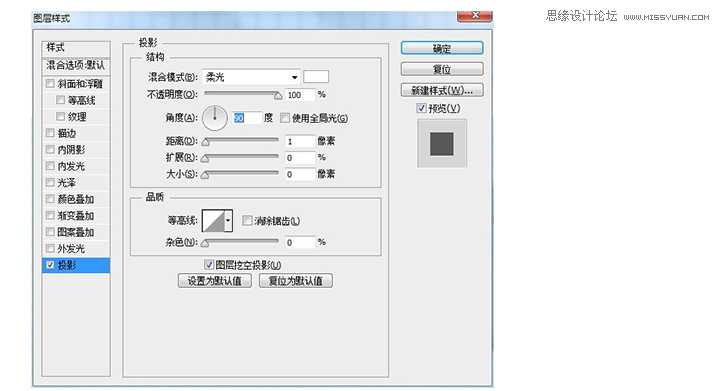The width and height of the screenshot is (720, 391).
Task: Click the 杂色 slider handle
Action: [206, 243]
